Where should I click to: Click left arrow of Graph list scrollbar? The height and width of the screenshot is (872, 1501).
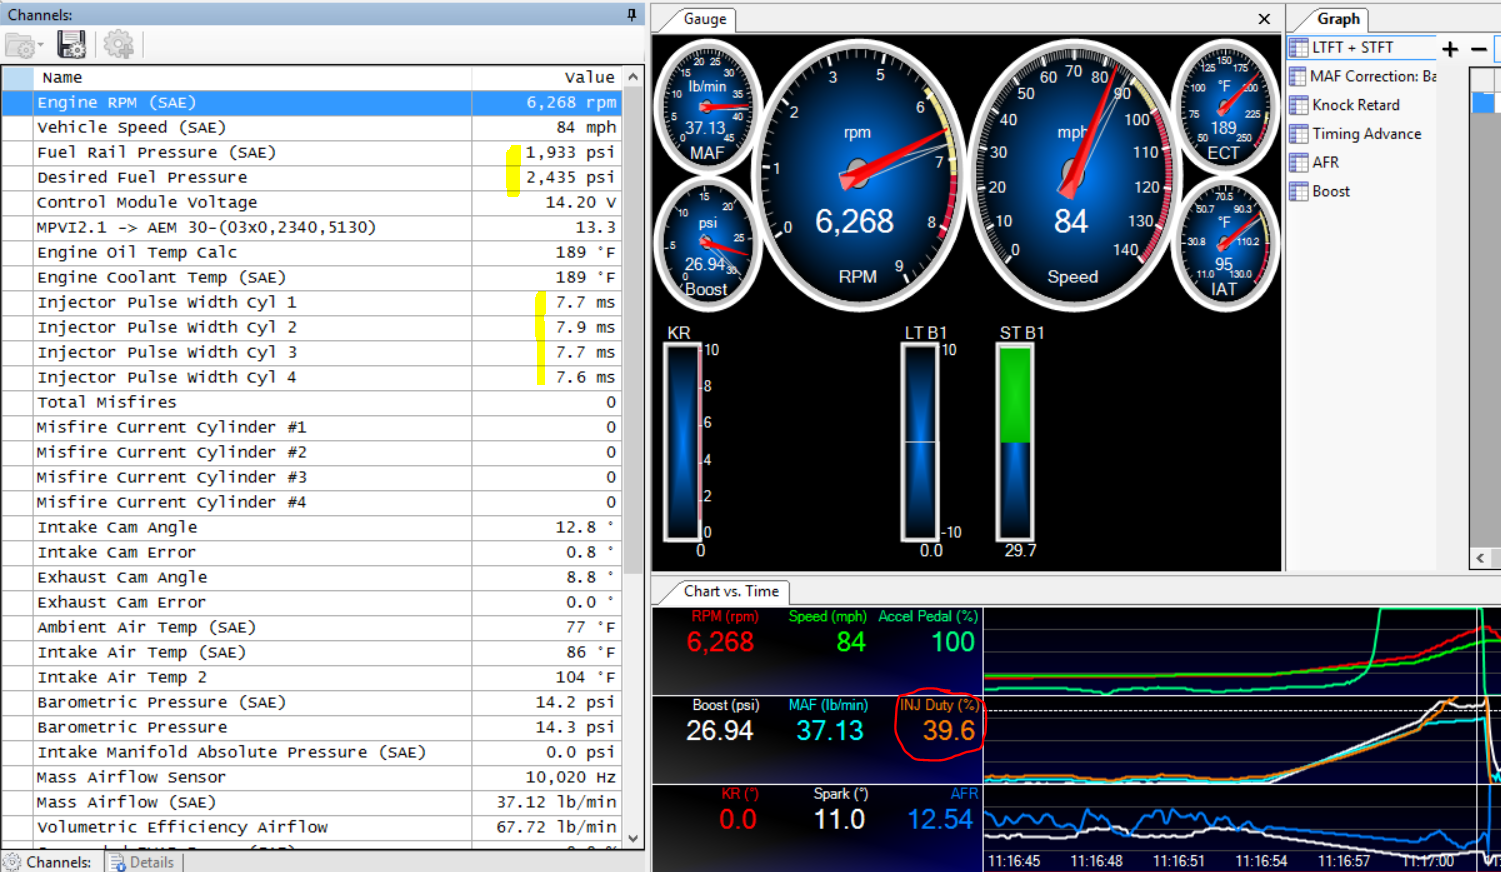click(x=1481, y=558)
